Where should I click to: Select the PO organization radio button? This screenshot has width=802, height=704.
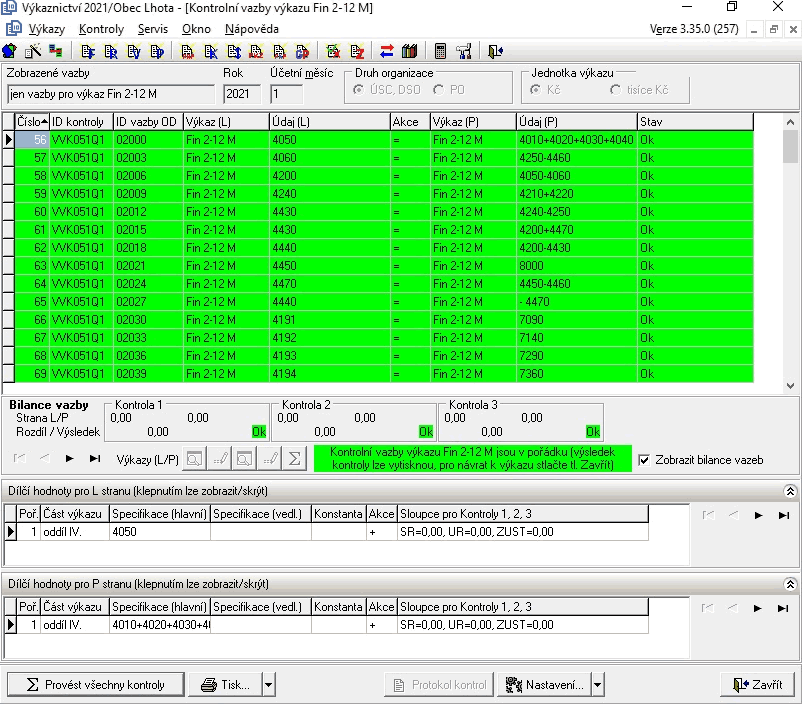point(439,91)
